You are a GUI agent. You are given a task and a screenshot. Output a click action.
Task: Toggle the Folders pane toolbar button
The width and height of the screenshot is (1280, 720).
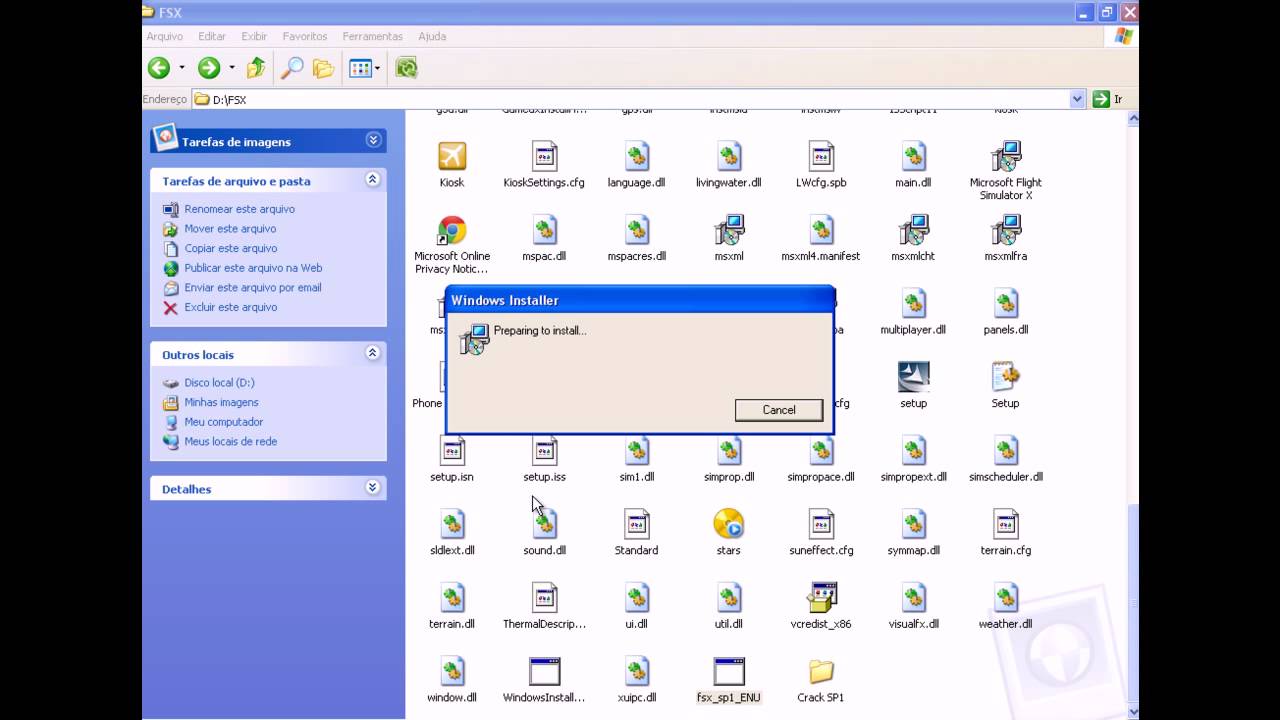(x=323, y=68)
